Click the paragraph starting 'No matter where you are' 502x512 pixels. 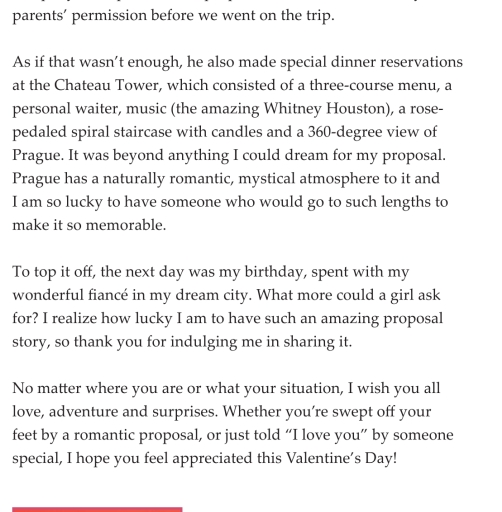(233, 423)
